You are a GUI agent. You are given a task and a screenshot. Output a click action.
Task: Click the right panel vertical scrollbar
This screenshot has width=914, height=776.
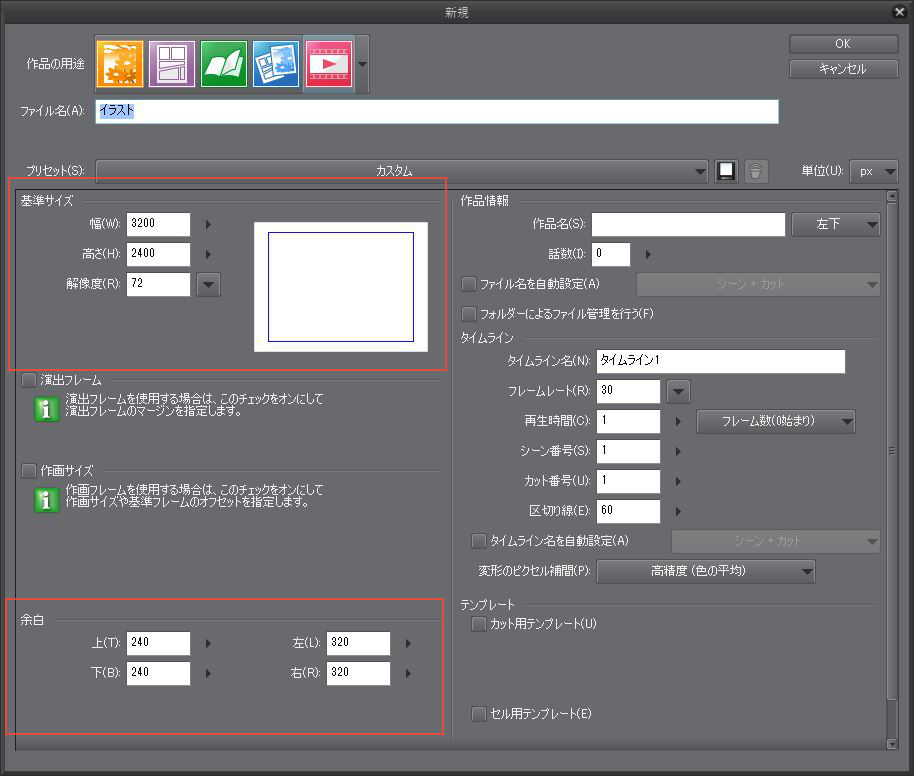coord(892,450)
